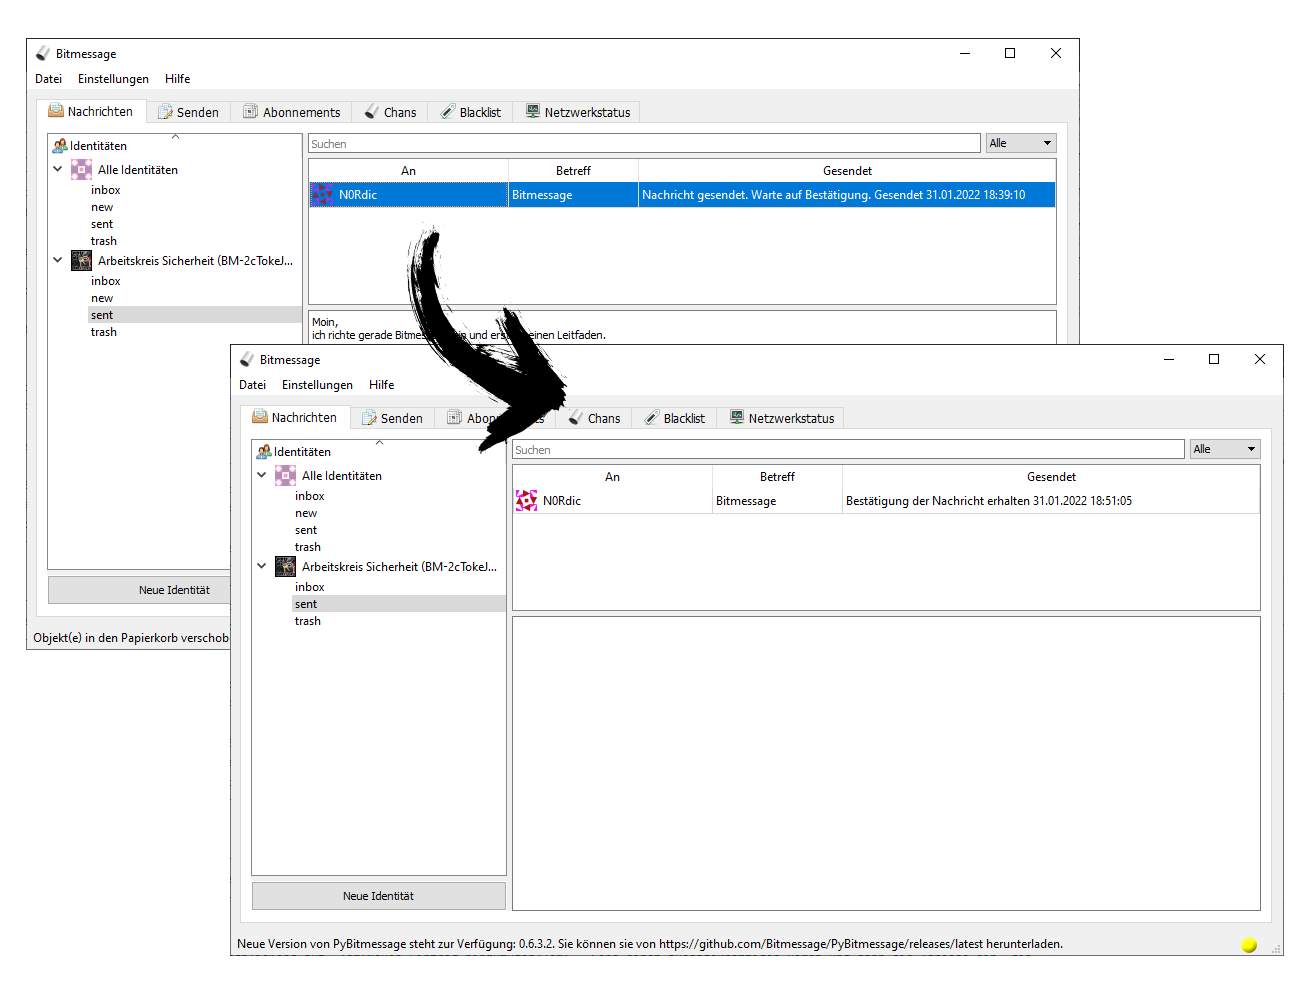
Task: Click Bitmessage title bar icon in back window
Action: click(x=43, y=53)
